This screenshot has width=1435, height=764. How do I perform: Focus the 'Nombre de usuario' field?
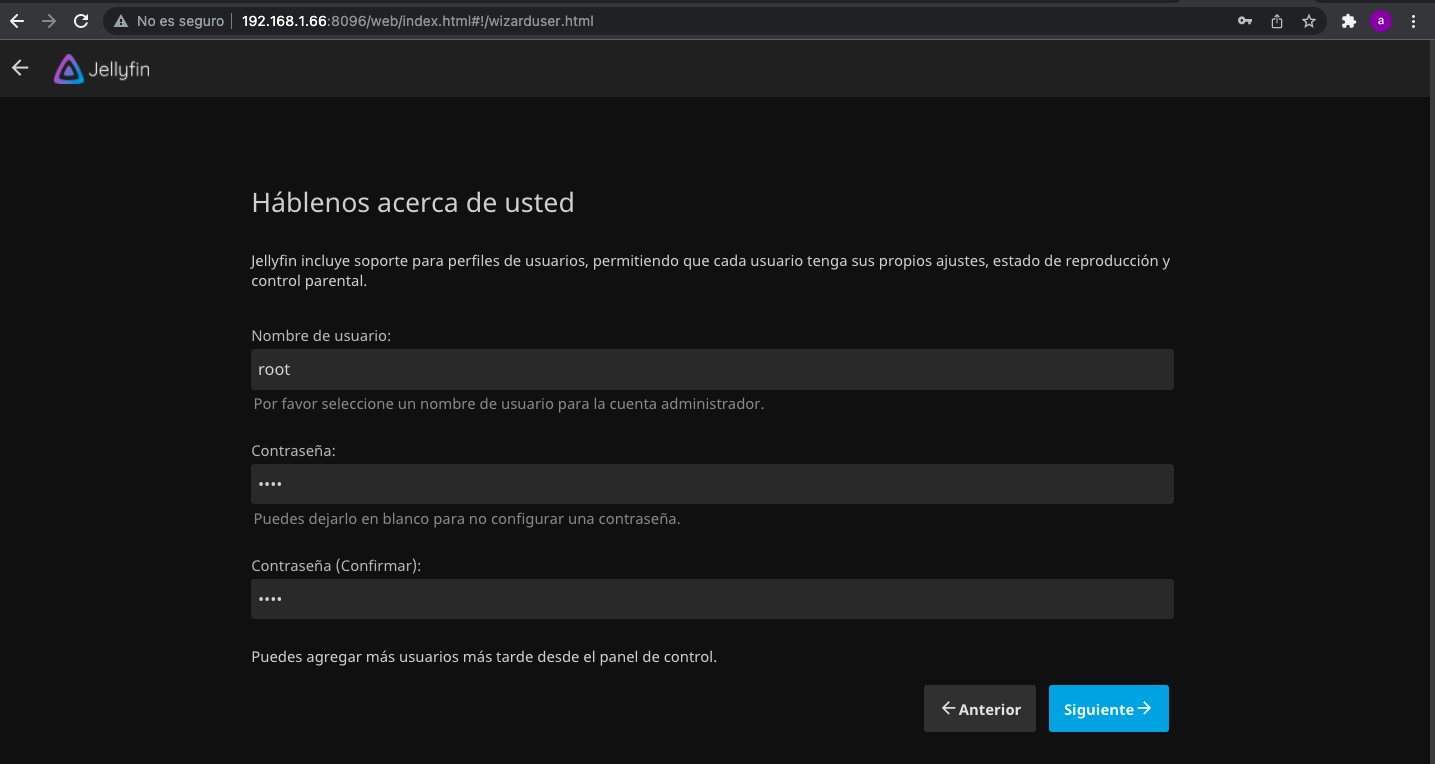(x=712, y=369)
